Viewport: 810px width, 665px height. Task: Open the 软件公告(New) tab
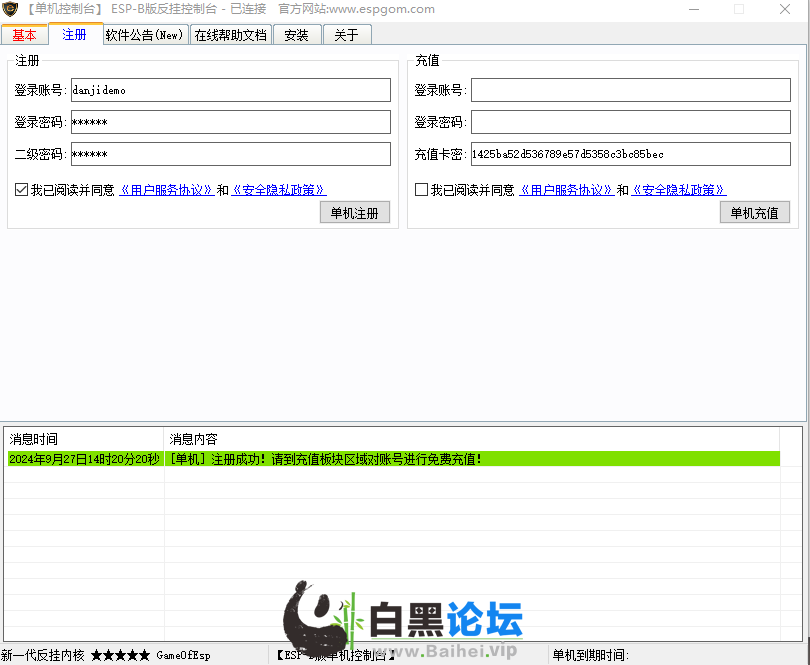coord(144,35)
